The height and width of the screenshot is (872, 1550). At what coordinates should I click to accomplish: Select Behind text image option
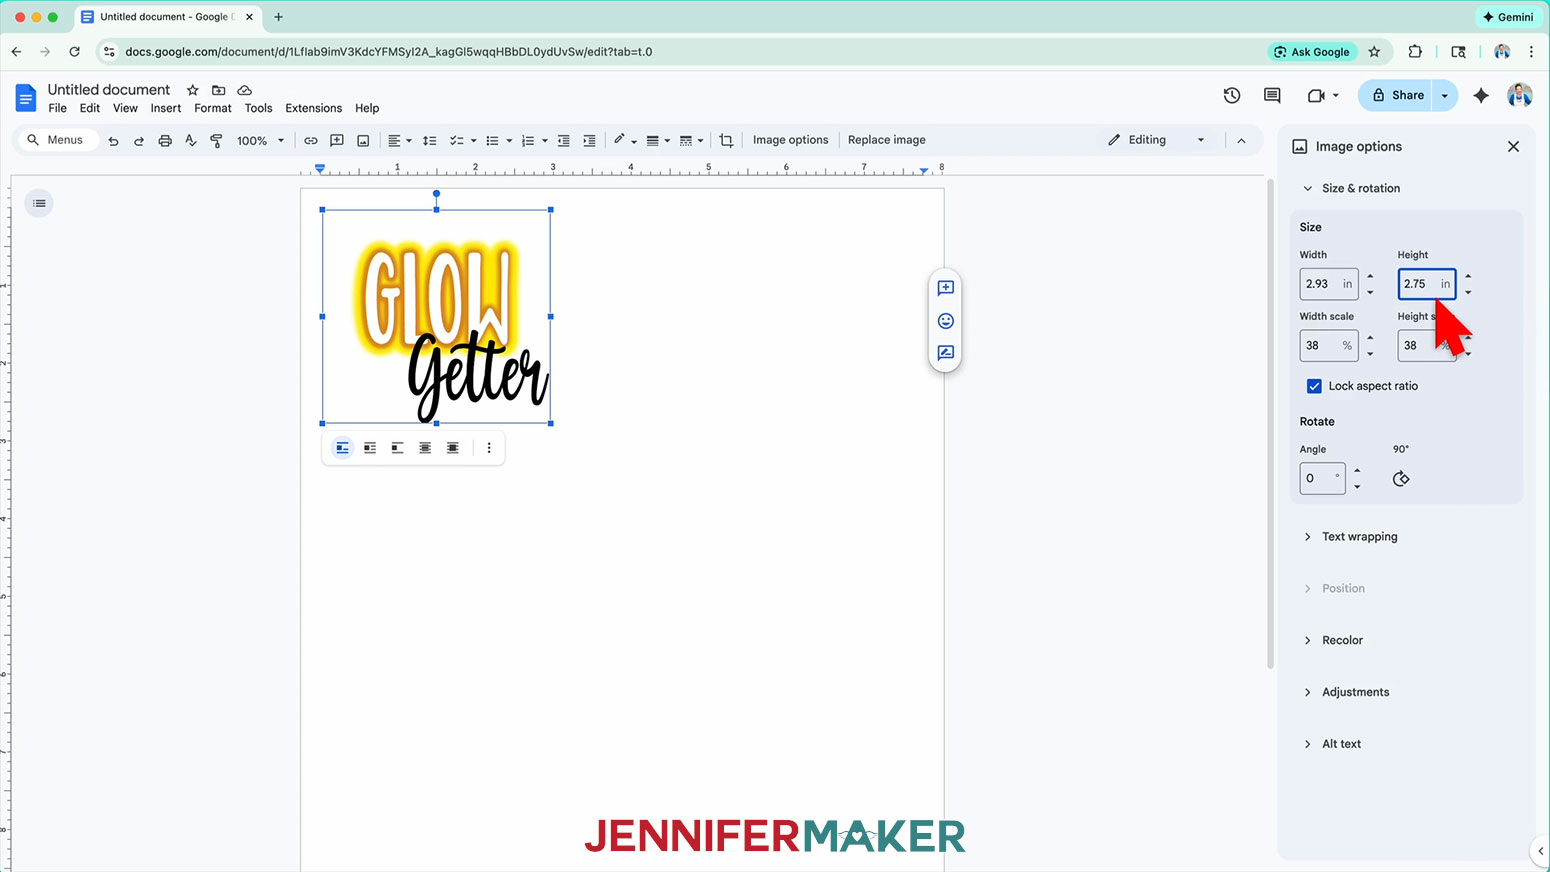point(425,448)
